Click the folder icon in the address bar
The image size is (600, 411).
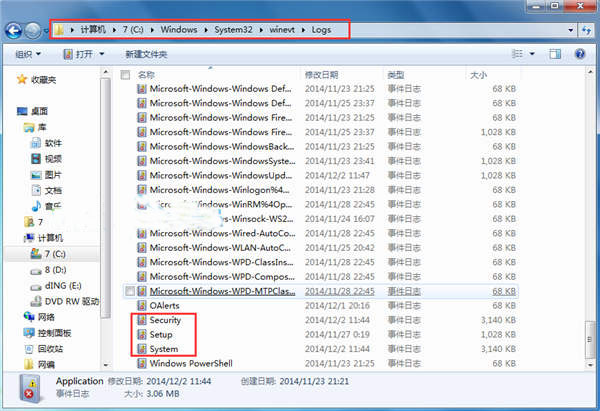coord(59,30)
